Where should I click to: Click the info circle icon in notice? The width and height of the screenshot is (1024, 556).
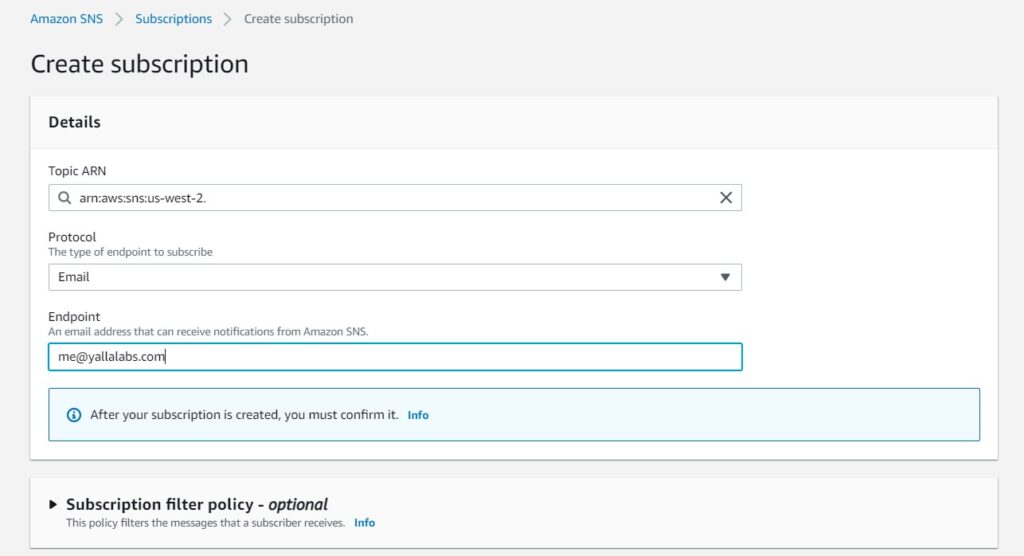[x=74, y=415]
